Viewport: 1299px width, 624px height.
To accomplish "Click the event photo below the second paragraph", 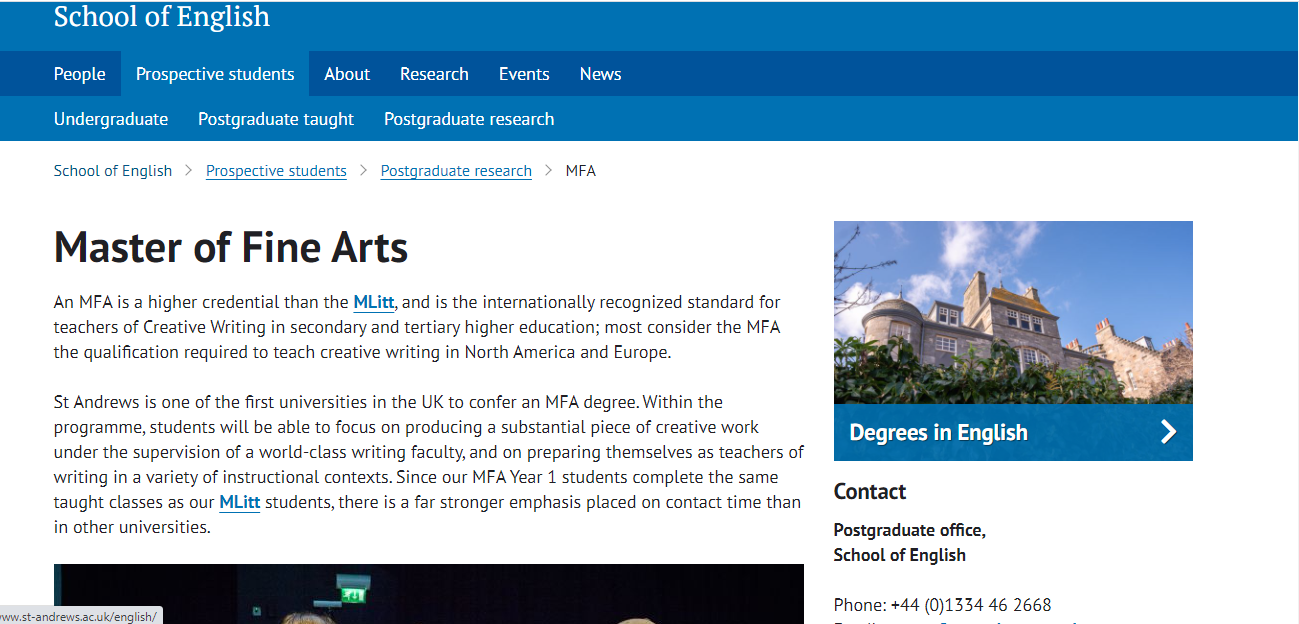I will [x=429, y=594].
